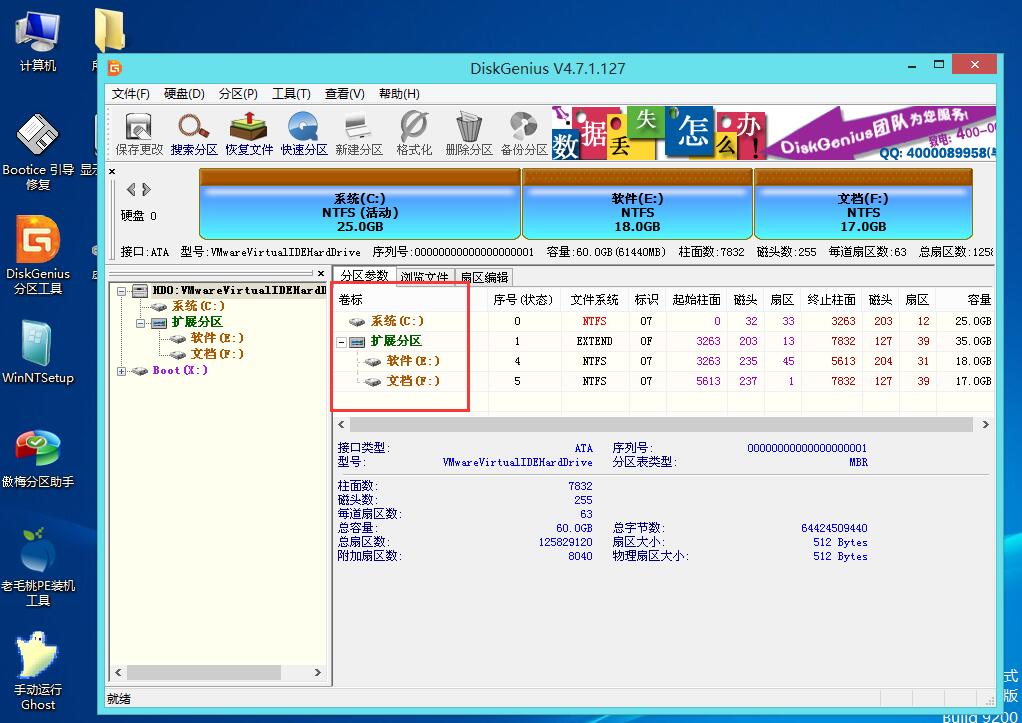
Task: Launch the 快速分区 (Quick Partition) tool
Action: [303, 132]
